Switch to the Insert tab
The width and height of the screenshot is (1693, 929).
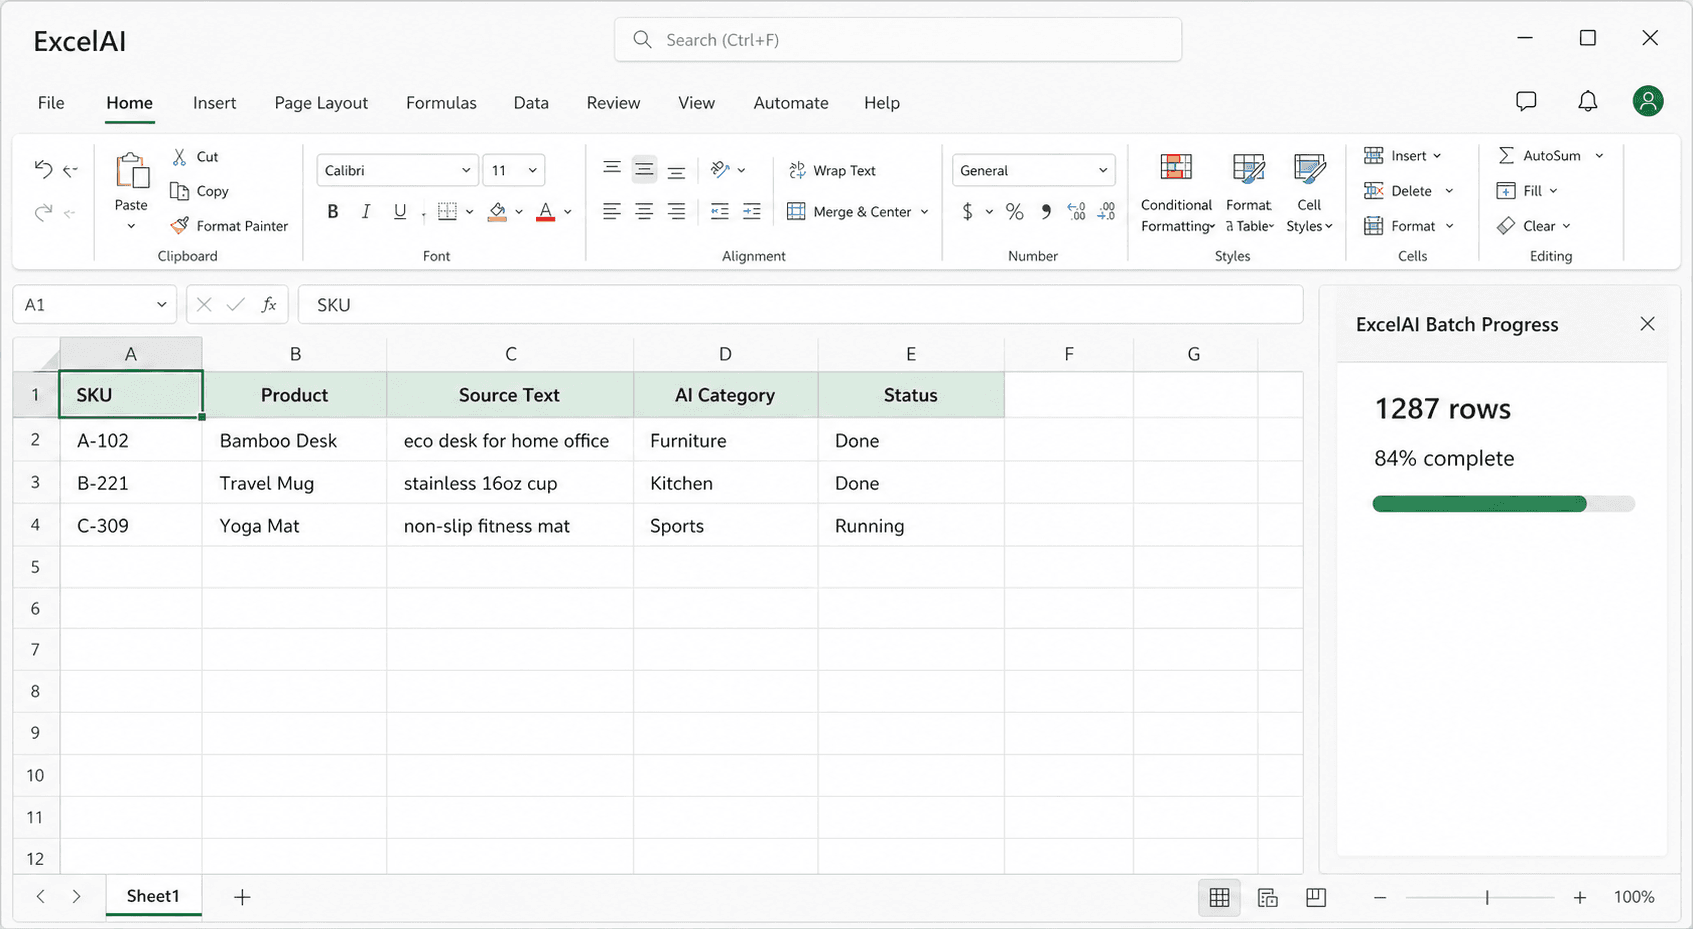click(214, 103)
